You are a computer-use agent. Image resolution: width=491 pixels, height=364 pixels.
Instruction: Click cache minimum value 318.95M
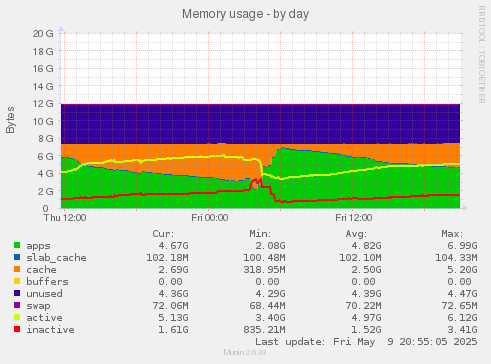coord(264,270)
